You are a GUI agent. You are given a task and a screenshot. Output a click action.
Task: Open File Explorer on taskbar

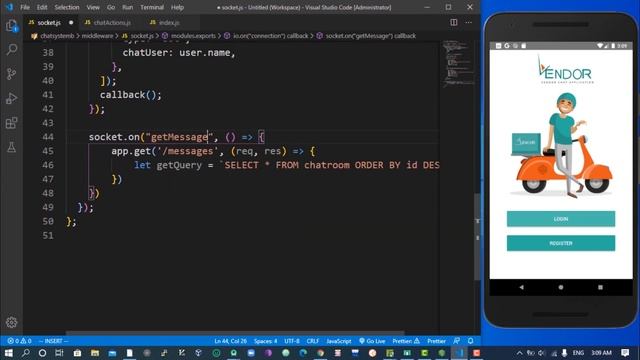[x=95, y=353]
